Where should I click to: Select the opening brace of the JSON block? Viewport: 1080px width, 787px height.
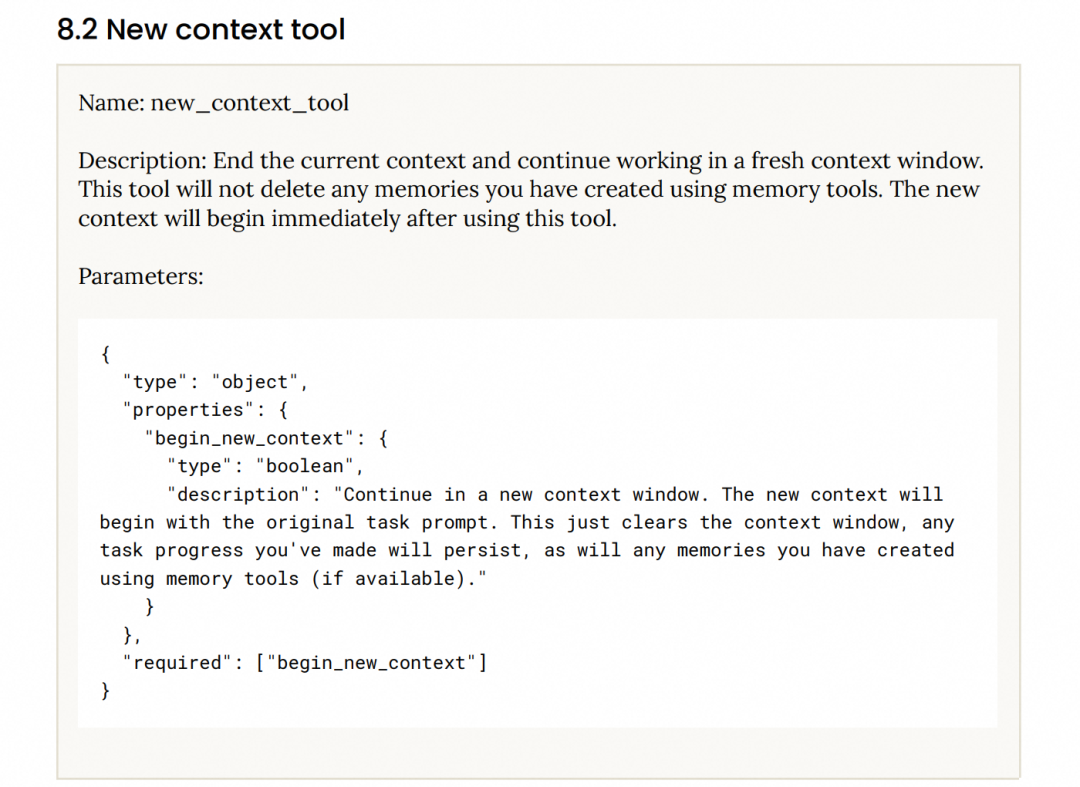pyautogui.click(x=103, y=353)
